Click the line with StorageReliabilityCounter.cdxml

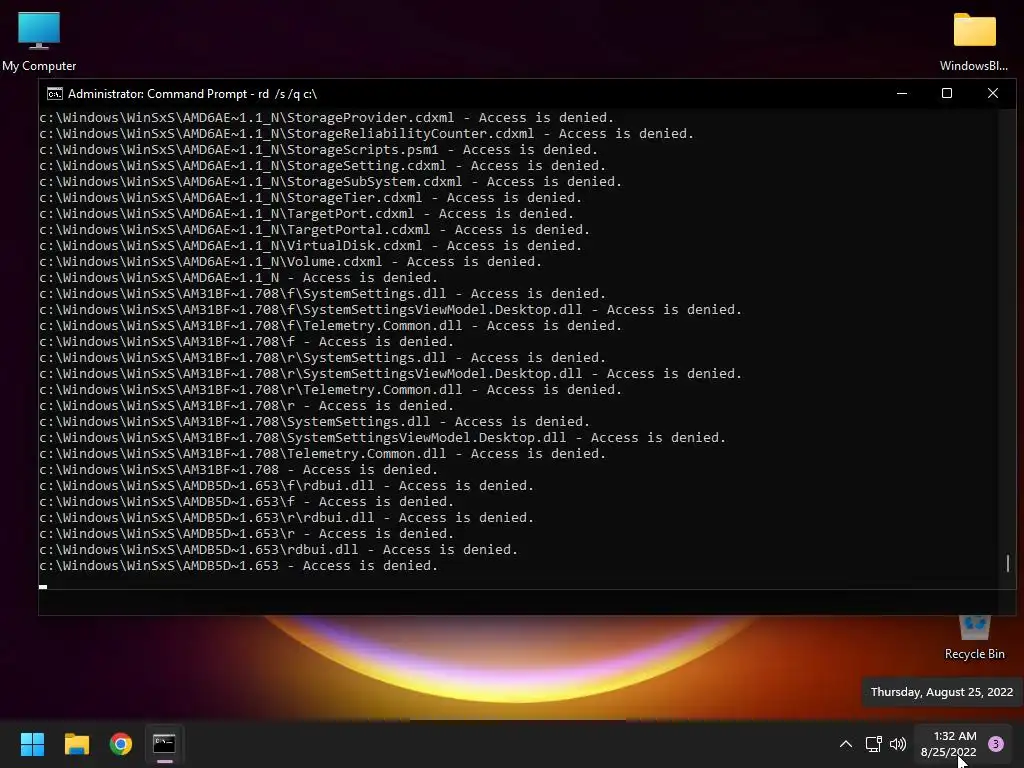click(x=366, y=134)
